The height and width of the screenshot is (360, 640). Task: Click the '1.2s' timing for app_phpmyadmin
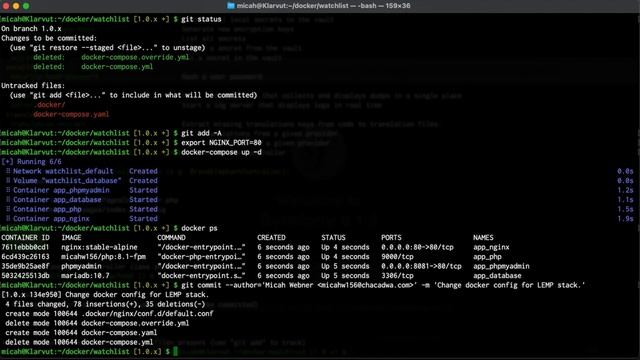click(x=625, y=190)
